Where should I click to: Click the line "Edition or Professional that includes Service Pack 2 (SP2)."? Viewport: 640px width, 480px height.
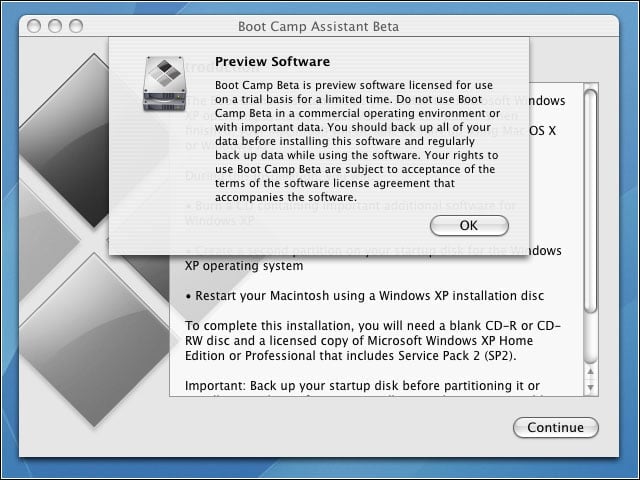click(x=351, y=356)
